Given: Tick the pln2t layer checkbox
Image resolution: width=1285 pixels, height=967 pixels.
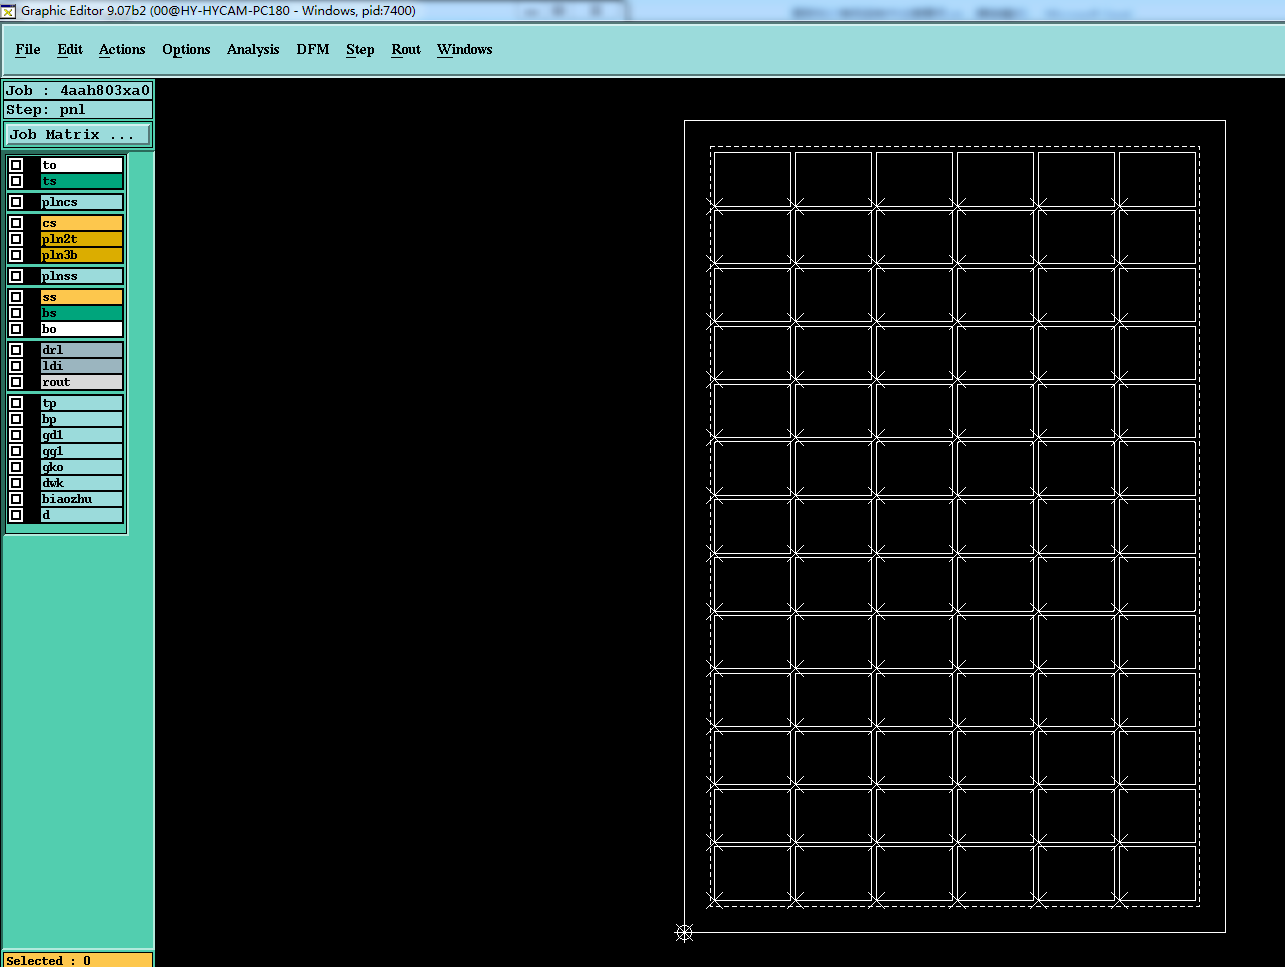Looking at the screenshot, I should click(16, 239).
